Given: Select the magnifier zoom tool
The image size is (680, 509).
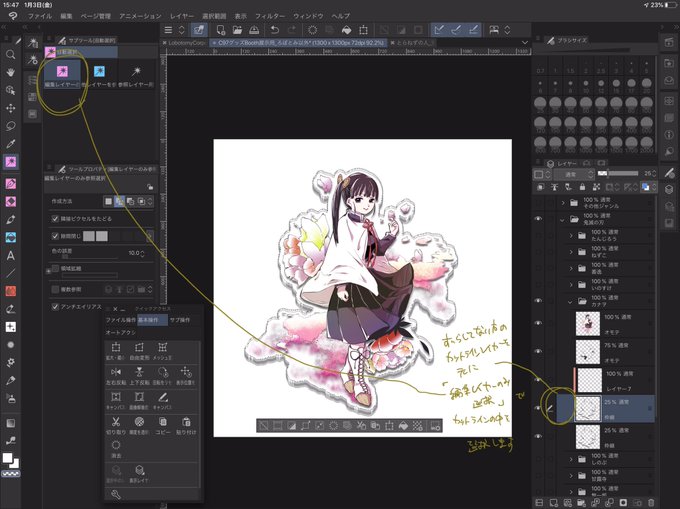Looking at the screenshot, I should coord(10,55).
